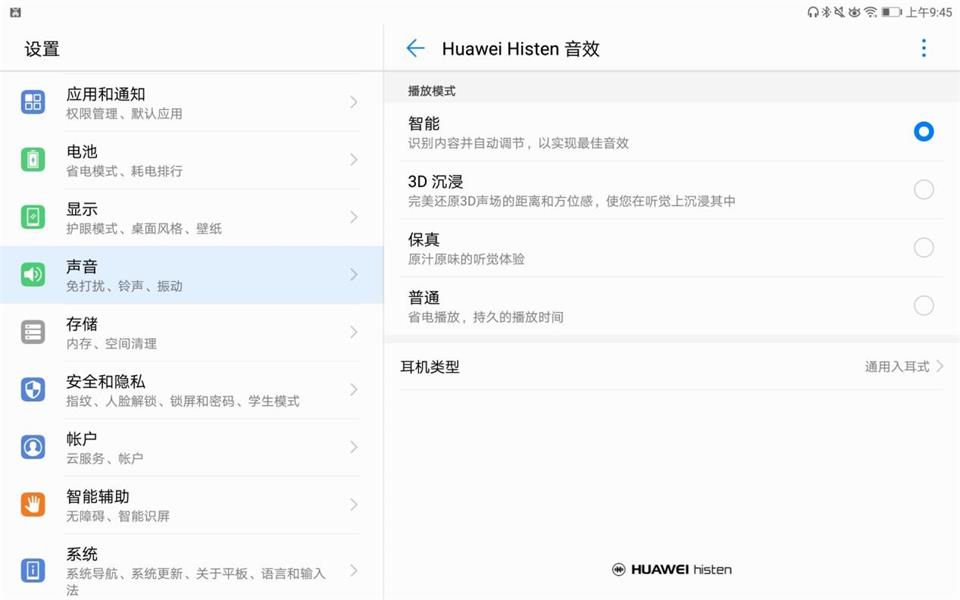Tap the green 显示 display icon
Image resolution: width=960 pixels, height=600 pixels.
[33, 217]
